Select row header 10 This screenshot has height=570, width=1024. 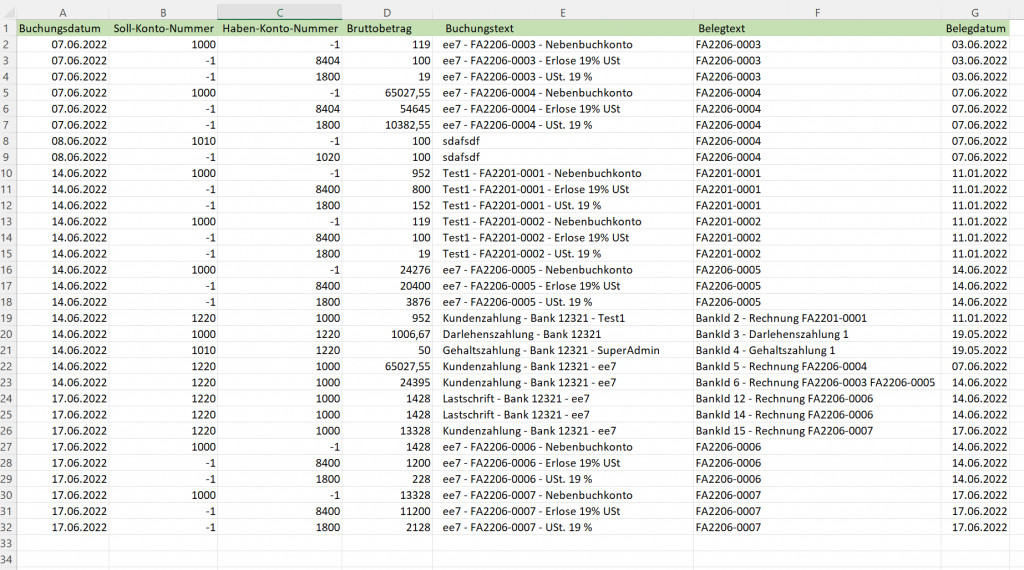pos(7,173)
